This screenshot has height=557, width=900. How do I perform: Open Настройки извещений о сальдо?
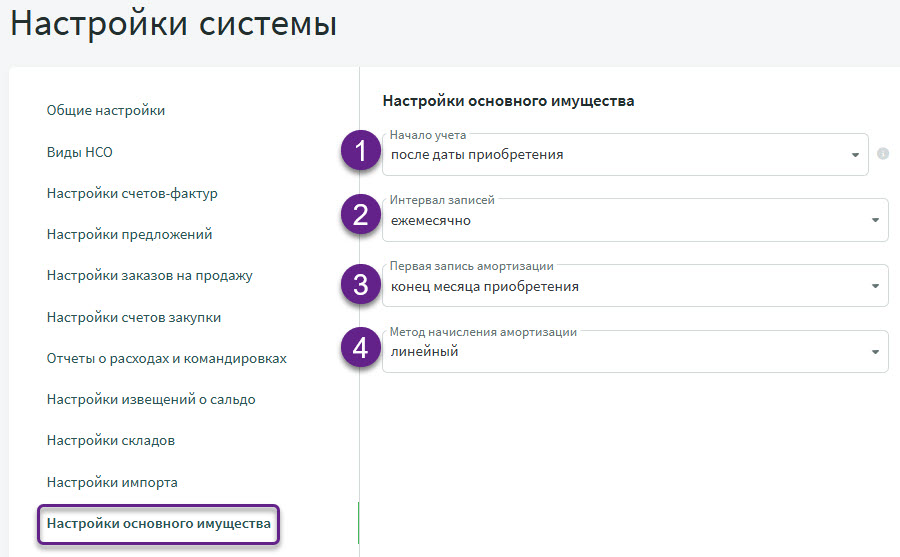[151, 400]
